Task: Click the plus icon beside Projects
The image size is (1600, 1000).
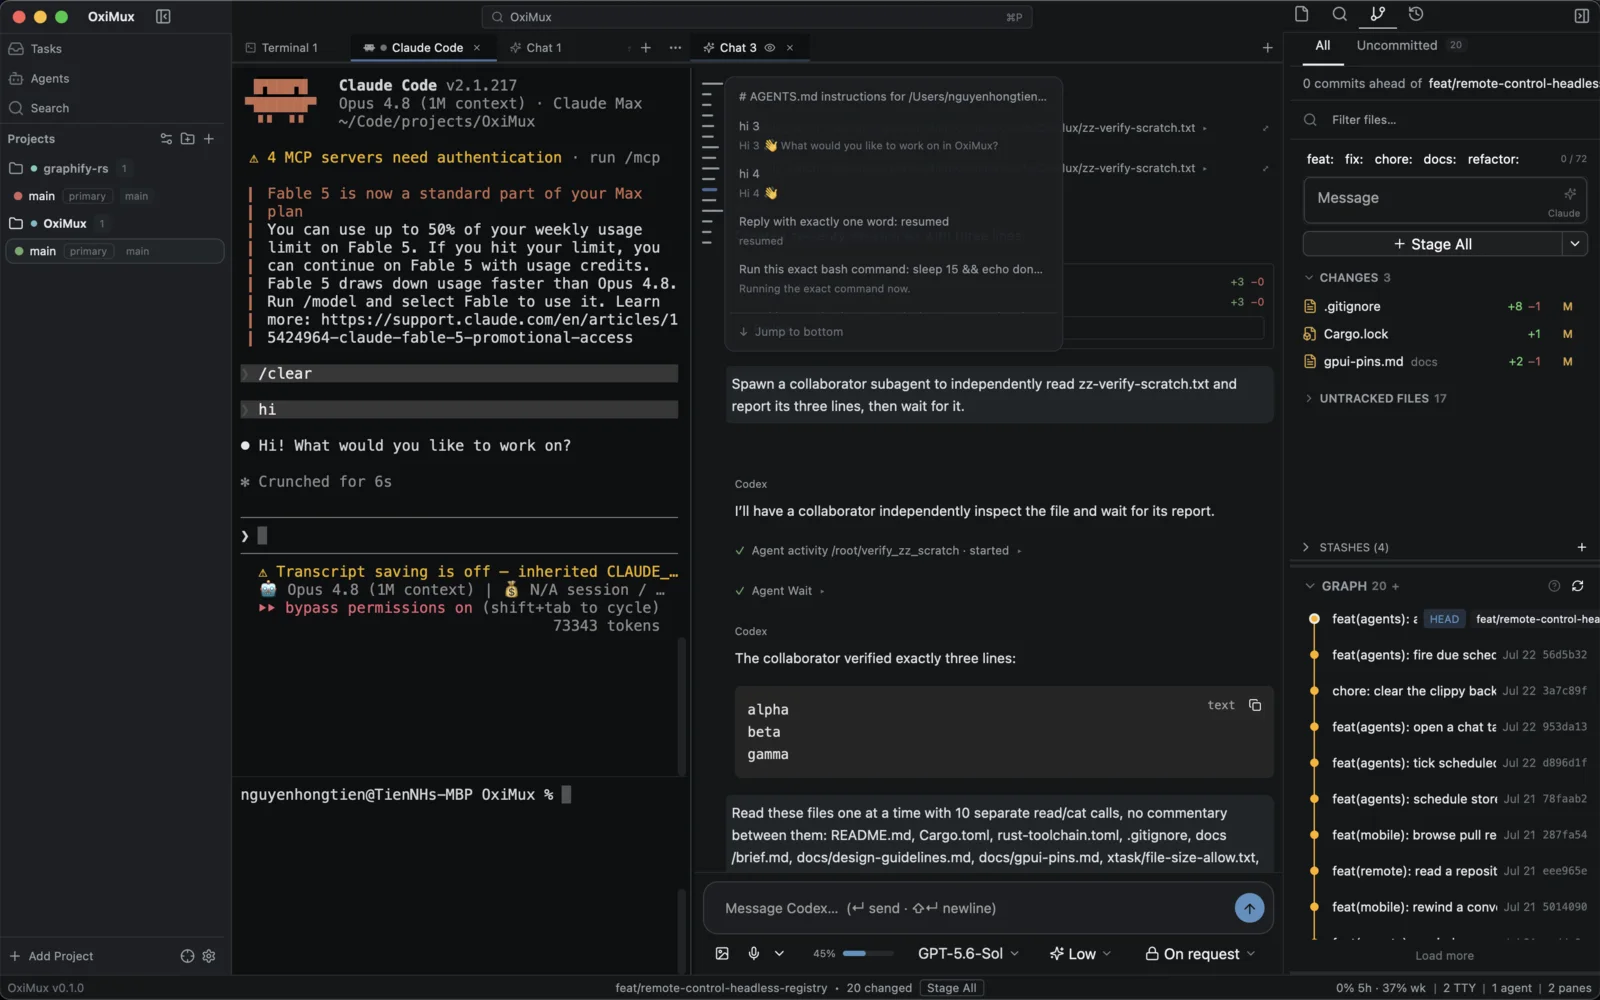Action: (209, 139)
